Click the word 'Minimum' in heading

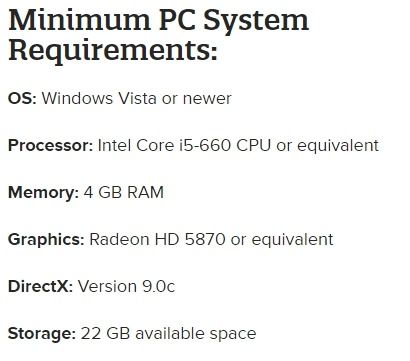click(x=80, y=20)
